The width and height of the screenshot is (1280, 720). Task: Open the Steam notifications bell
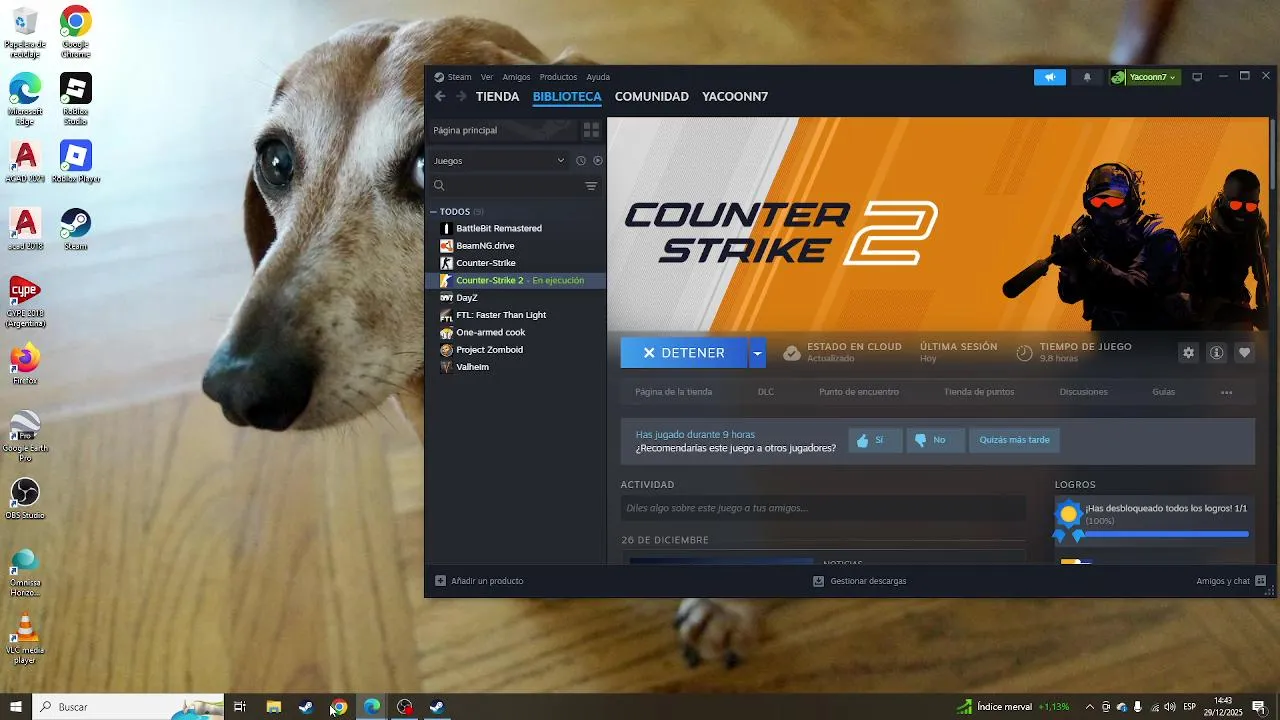[x=1087, y=77]
